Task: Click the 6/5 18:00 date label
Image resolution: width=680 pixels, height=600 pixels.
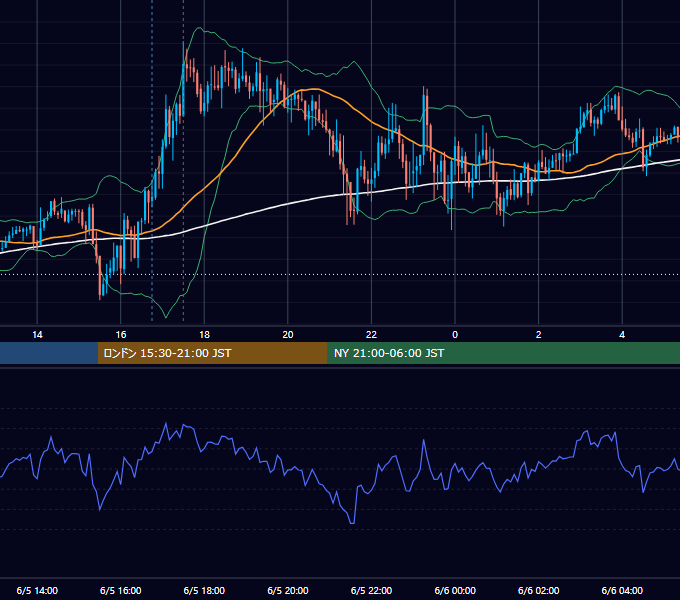Action: pyautogui.click(x=204, y=590)
